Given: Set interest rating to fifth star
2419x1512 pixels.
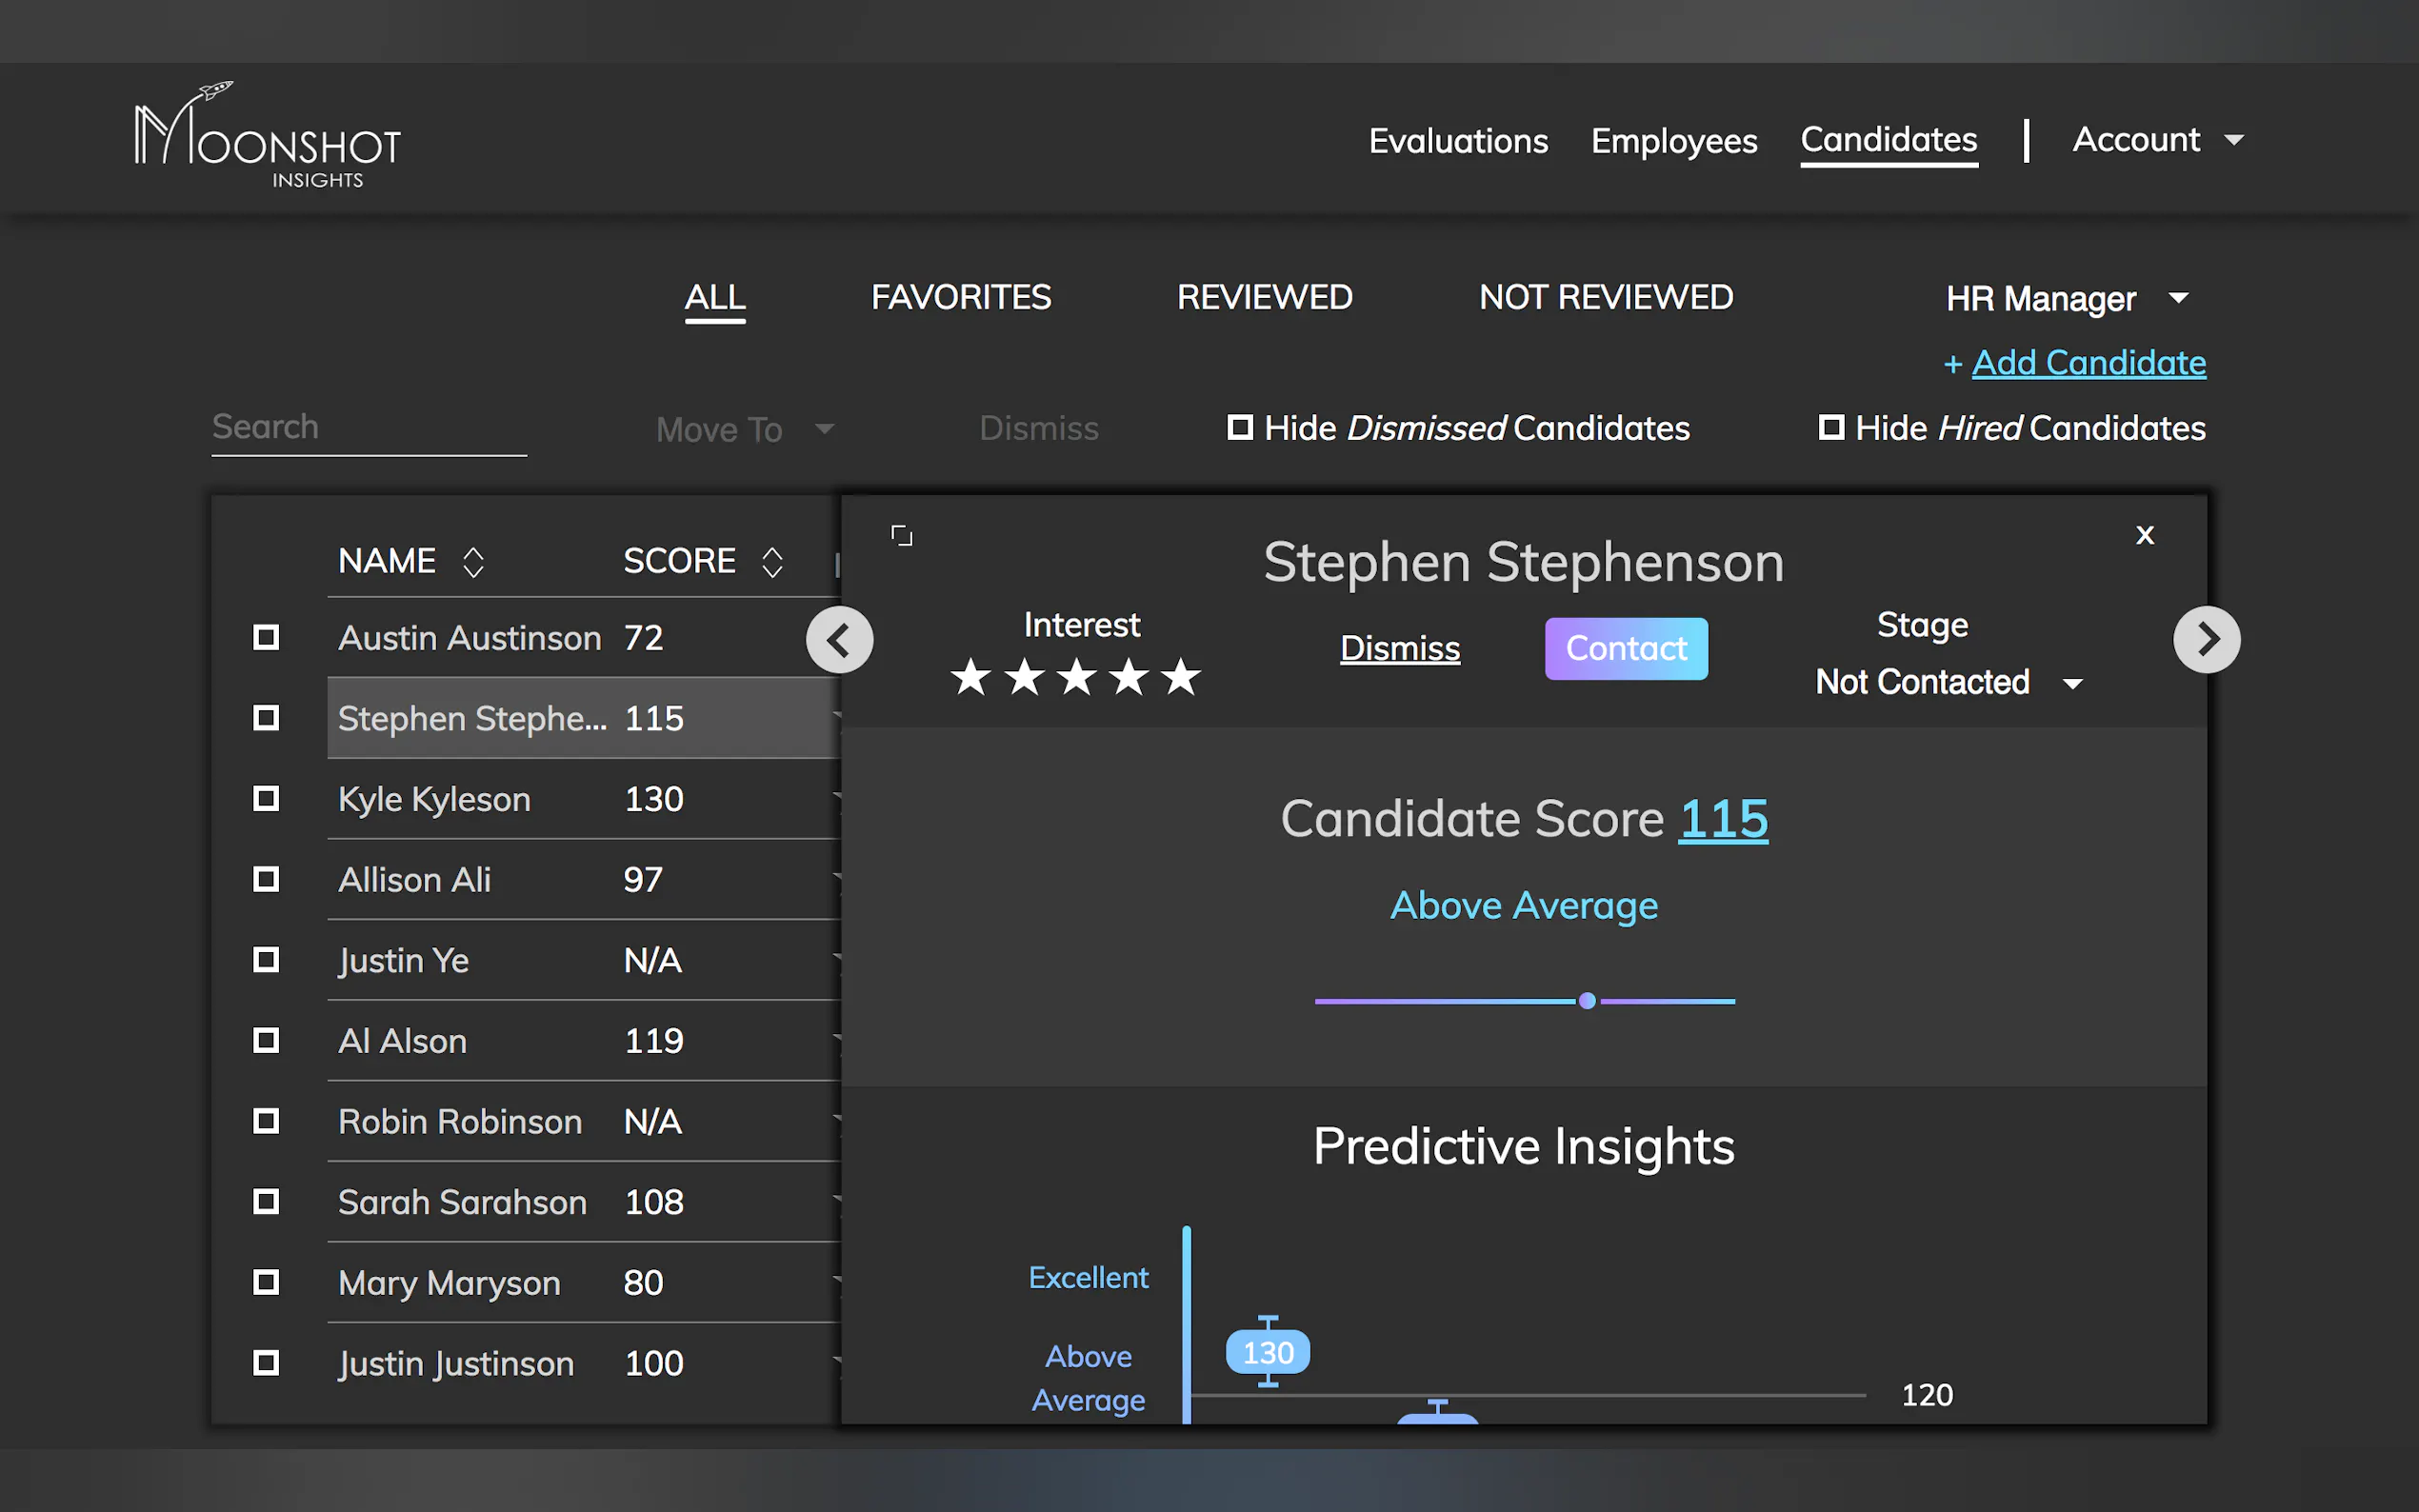Looking at the screenshot, I should [x=1181, y=678].
